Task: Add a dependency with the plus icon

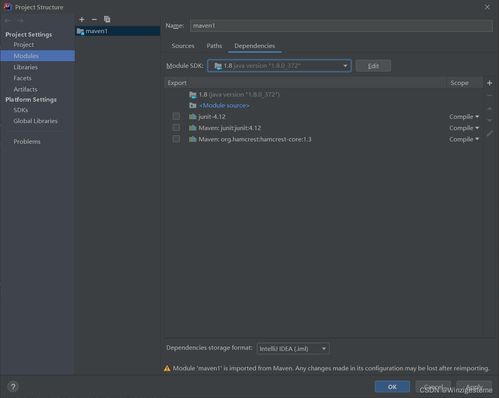Action: click(489, 83)
